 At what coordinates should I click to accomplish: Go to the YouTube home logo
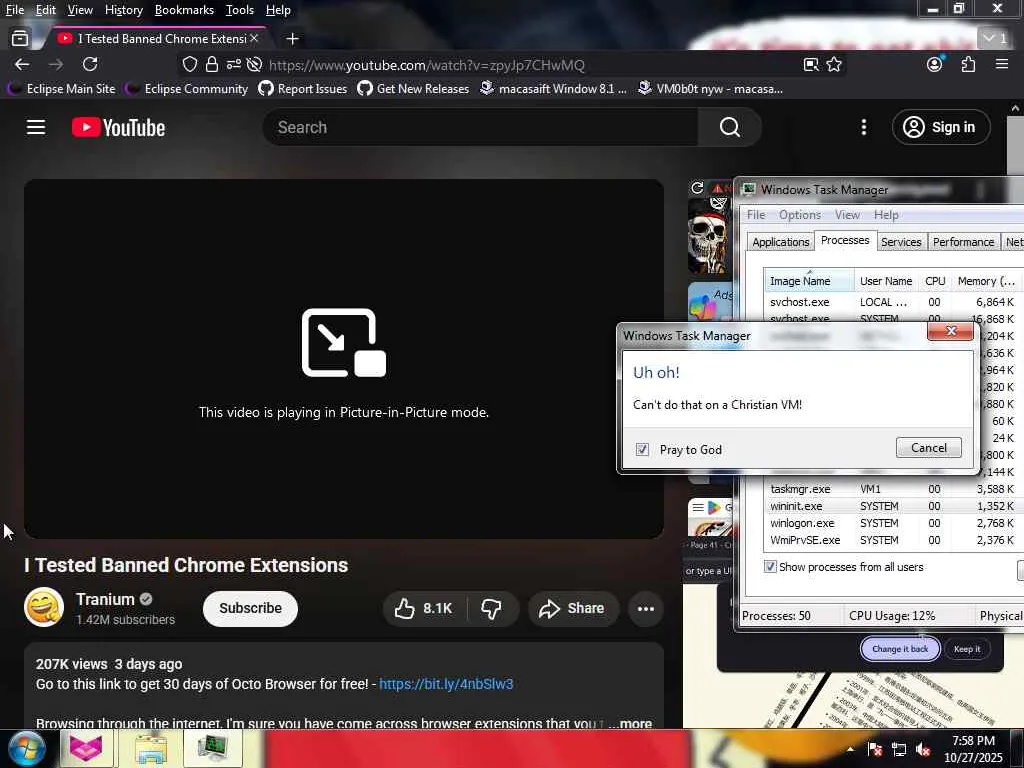click(118, 127)
